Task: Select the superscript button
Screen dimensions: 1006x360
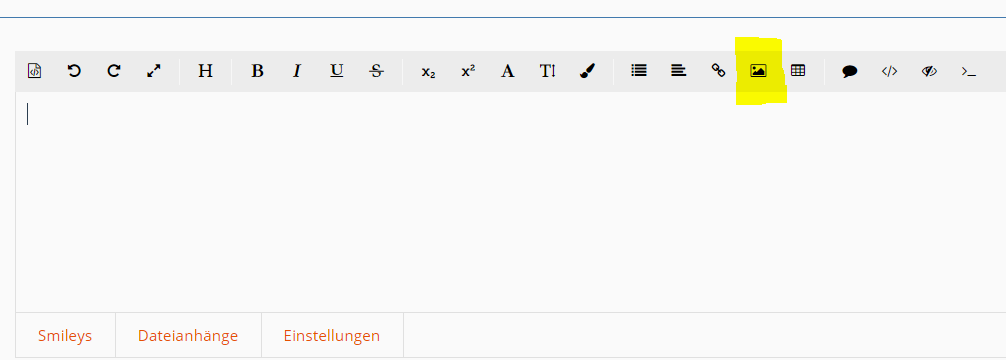Action: 468,71
